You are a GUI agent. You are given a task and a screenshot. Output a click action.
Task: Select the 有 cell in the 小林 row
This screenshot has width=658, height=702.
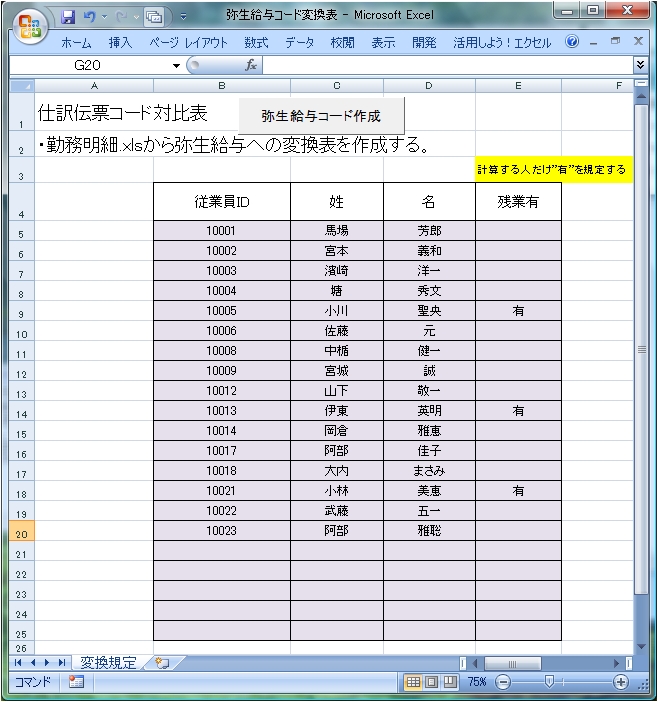pyautogui.click(x=518, y=491)
